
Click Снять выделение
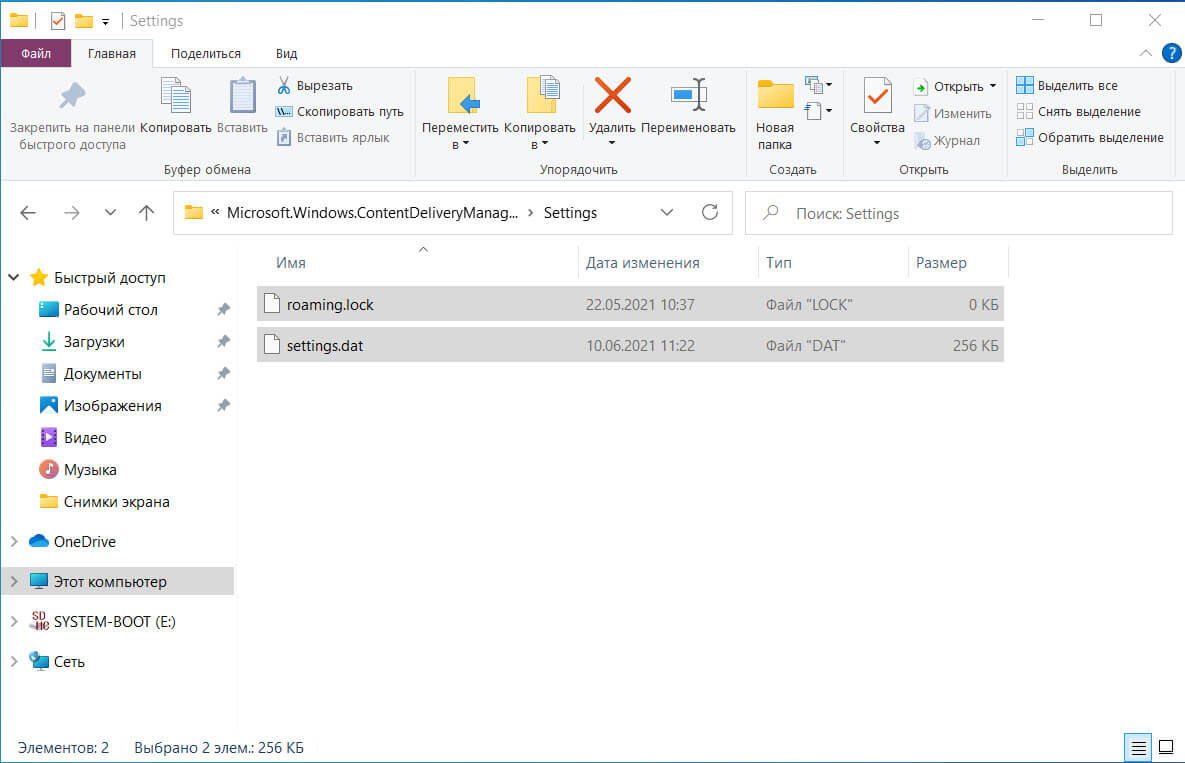(1078, 111)
